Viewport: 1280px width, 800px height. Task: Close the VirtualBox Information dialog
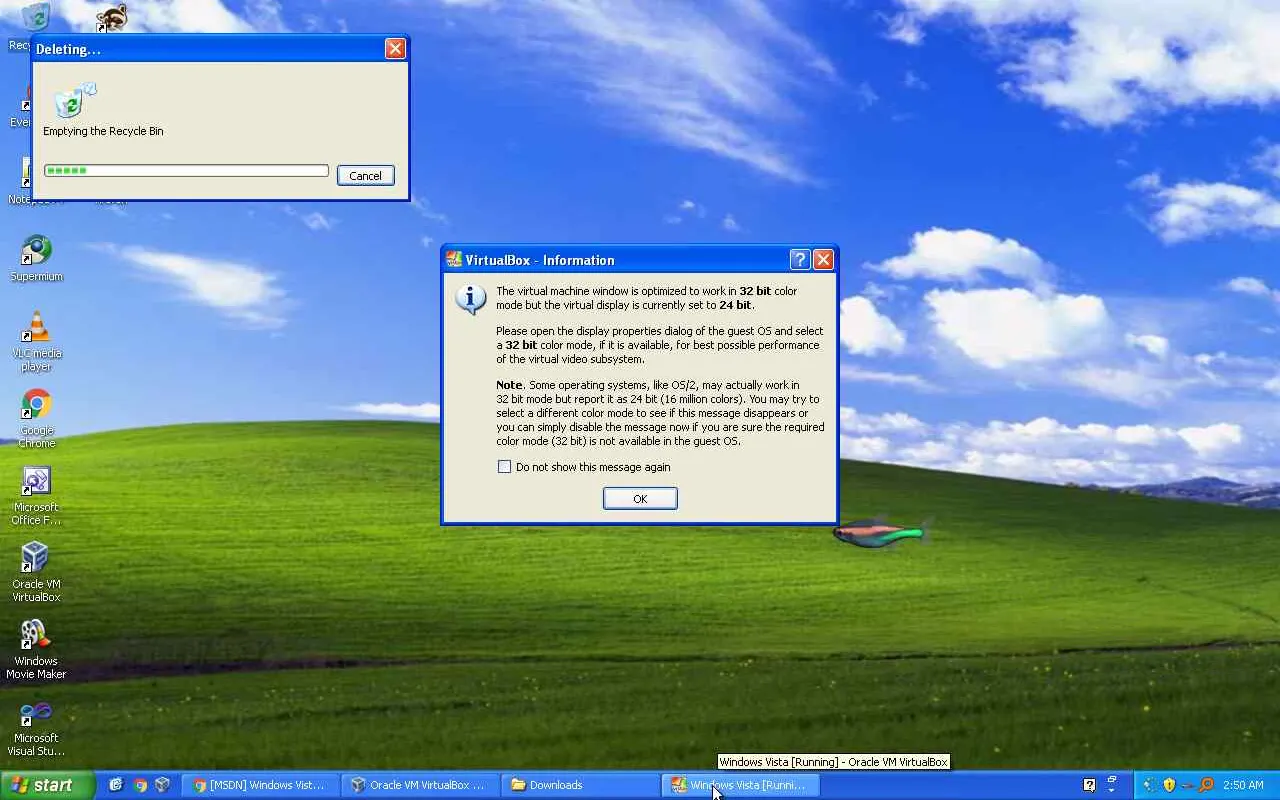(x=824, y=260)
